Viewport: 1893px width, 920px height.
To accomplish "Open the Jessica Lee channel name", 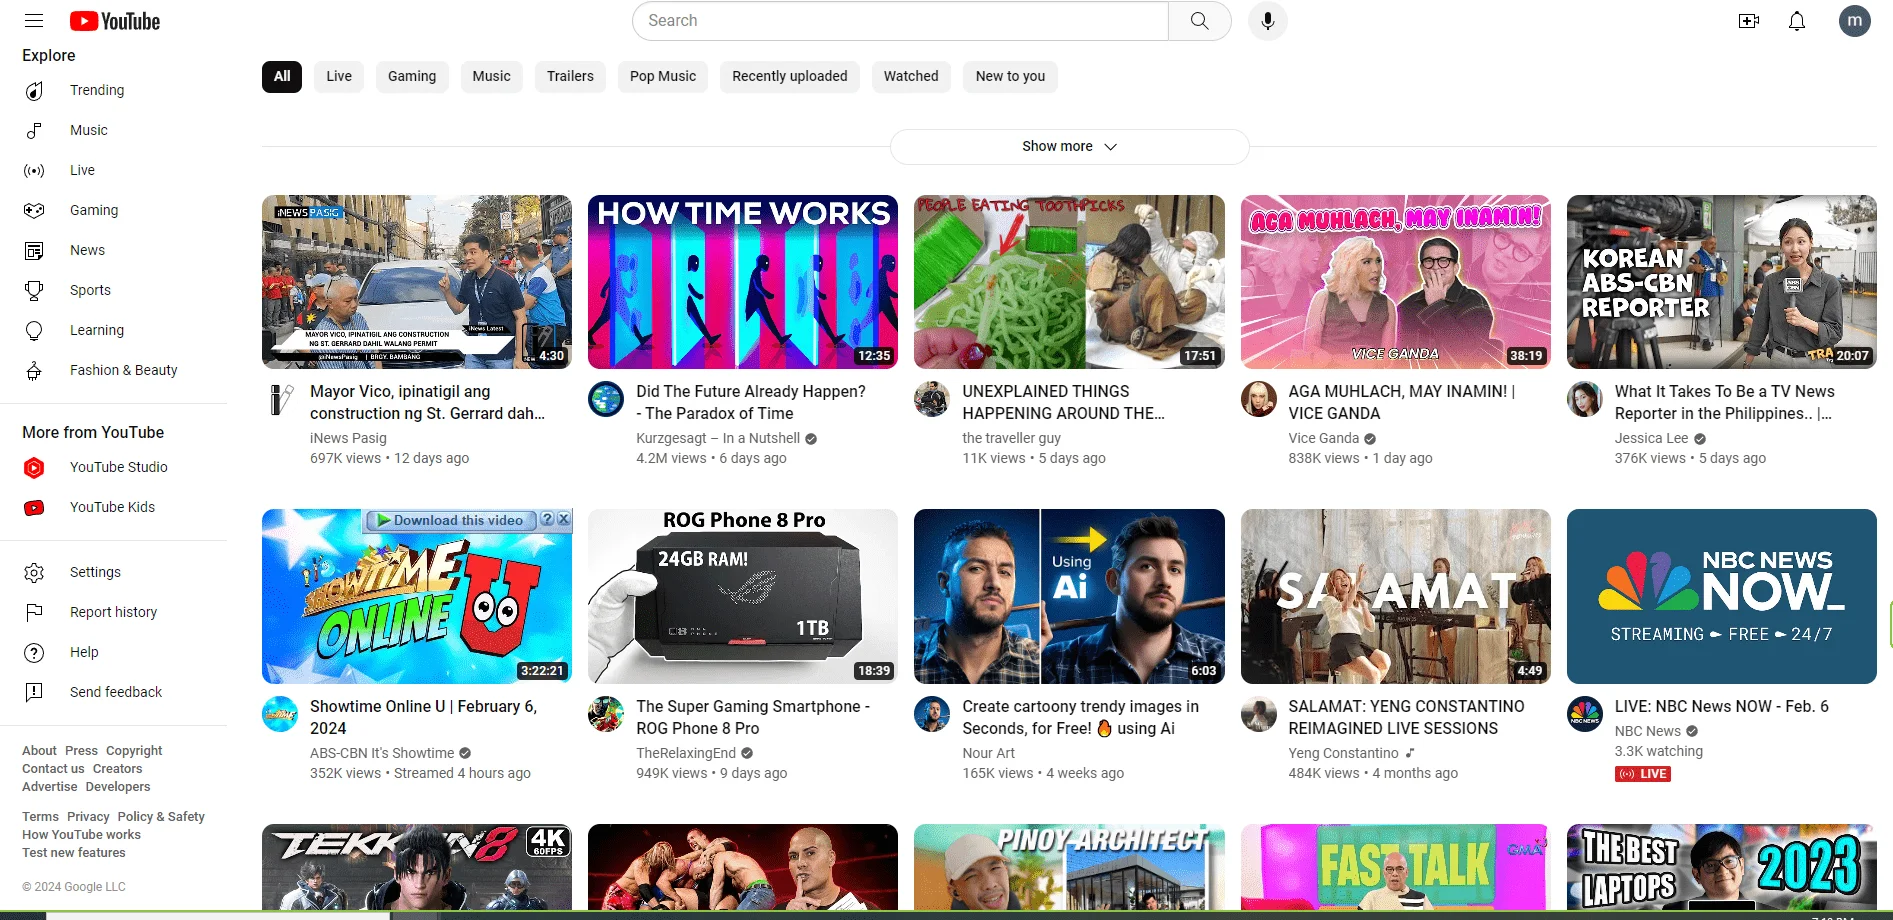I will click(1651, 438).
